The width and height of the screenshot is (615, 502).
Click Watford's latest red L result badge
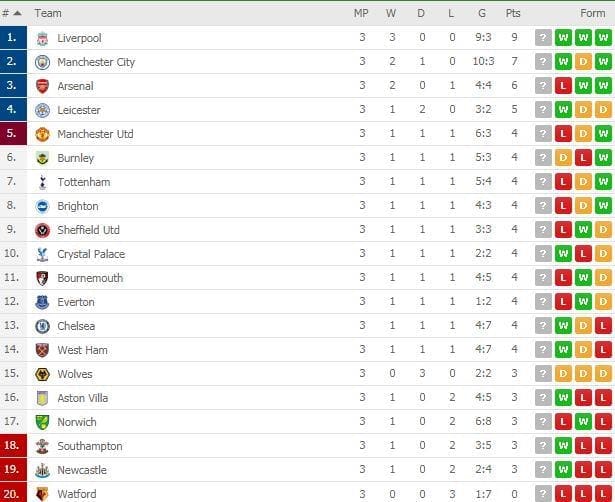coord(604,493)
